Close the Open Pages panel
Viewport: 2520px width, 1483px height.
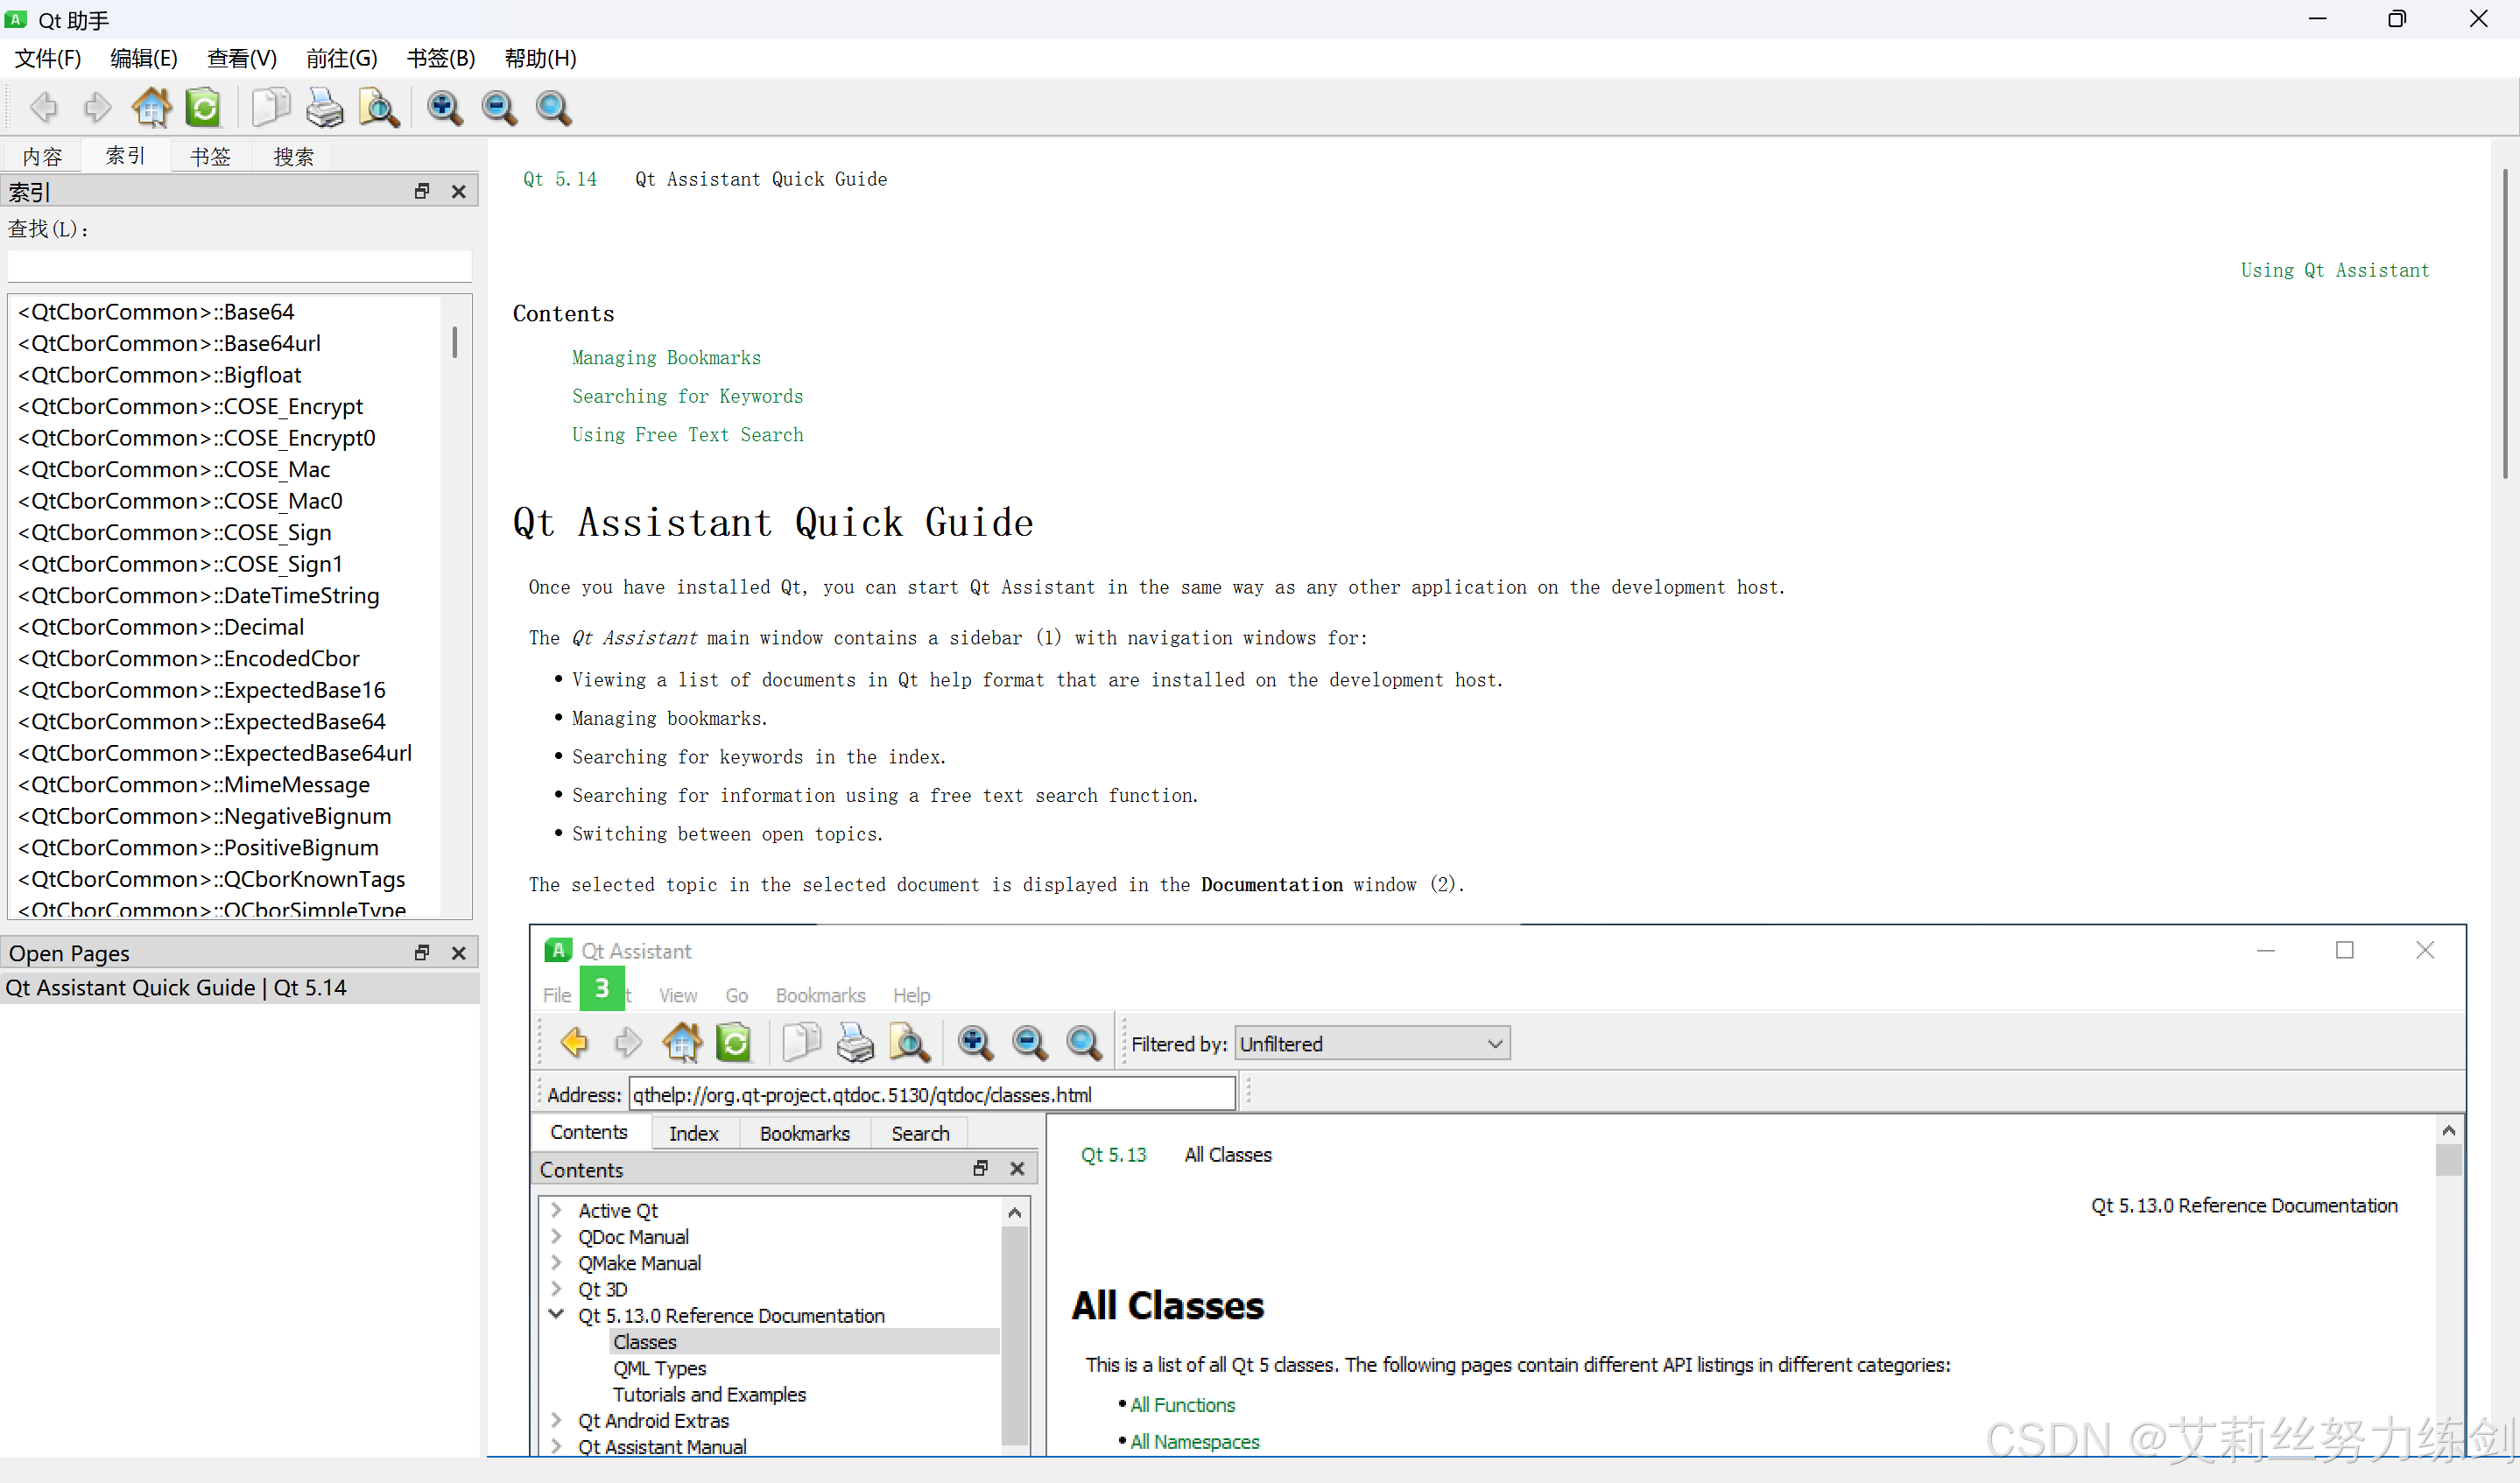[x=458, y=953]
